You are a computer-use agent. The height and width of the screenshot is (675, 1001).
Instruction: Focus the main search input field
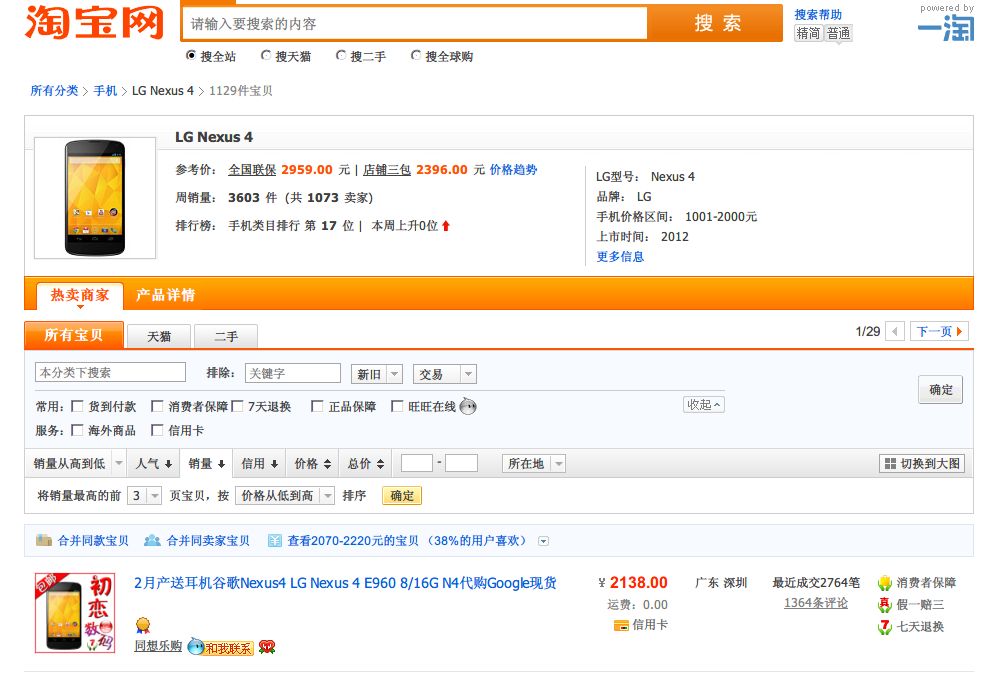pyautogui.click(x=415, y=24)
